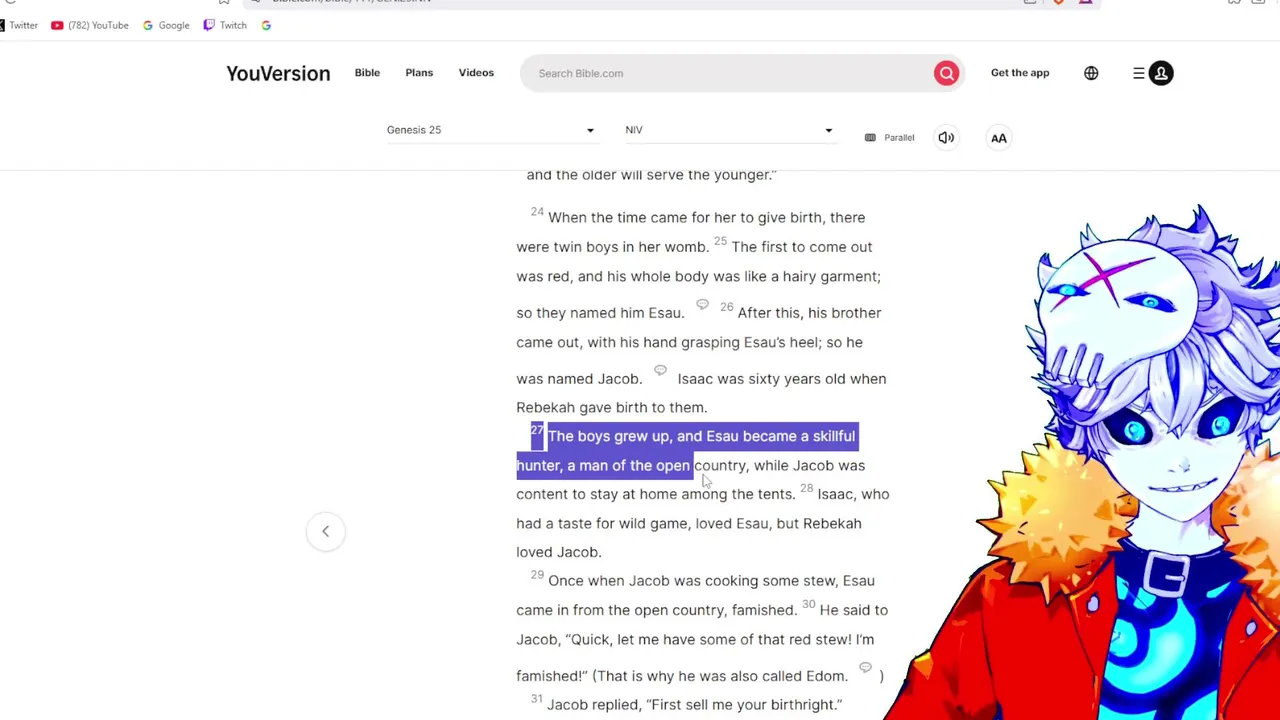Viewport: 1280px width, 720px height.
Task: Click the red search button
Action: [946, 73]
